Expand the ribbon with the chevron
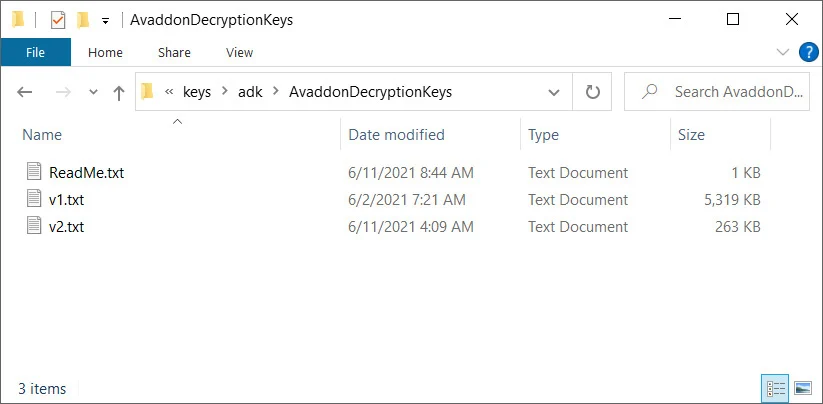Viewport: 823px width, 404px height. pyautogui.click(x=783, y=52)
